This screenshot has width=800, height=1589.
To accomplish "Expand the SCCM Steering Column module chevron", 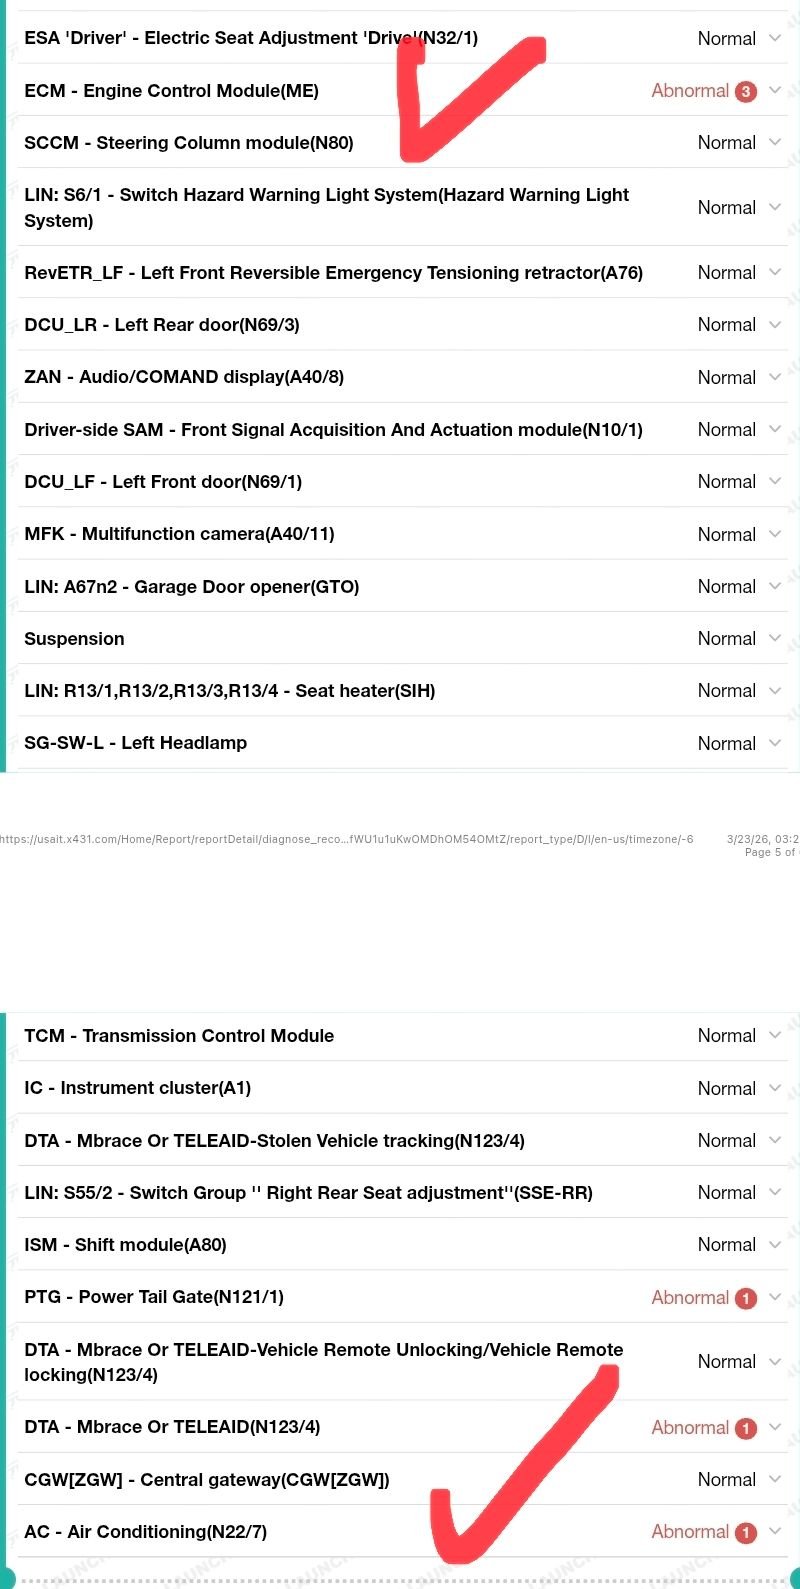I will click(775, 143).
